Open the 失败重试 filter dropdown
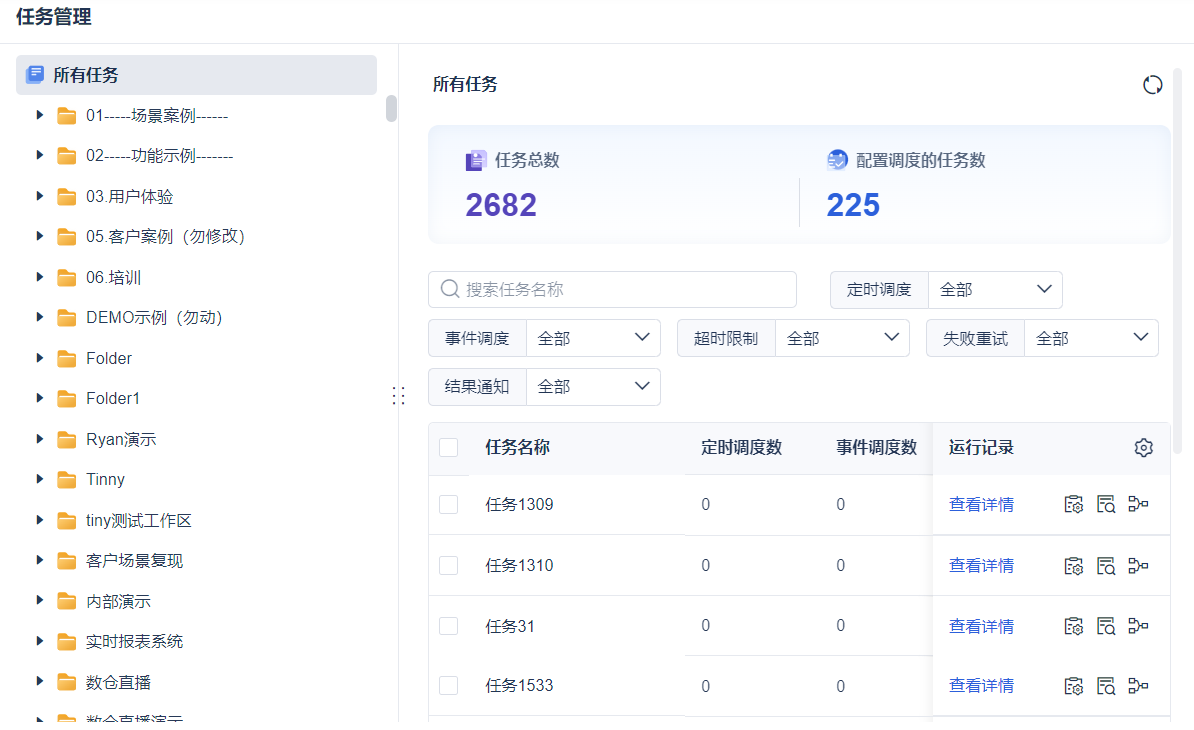Screen dimensions: 1194x730 [x=1091, y=339]
